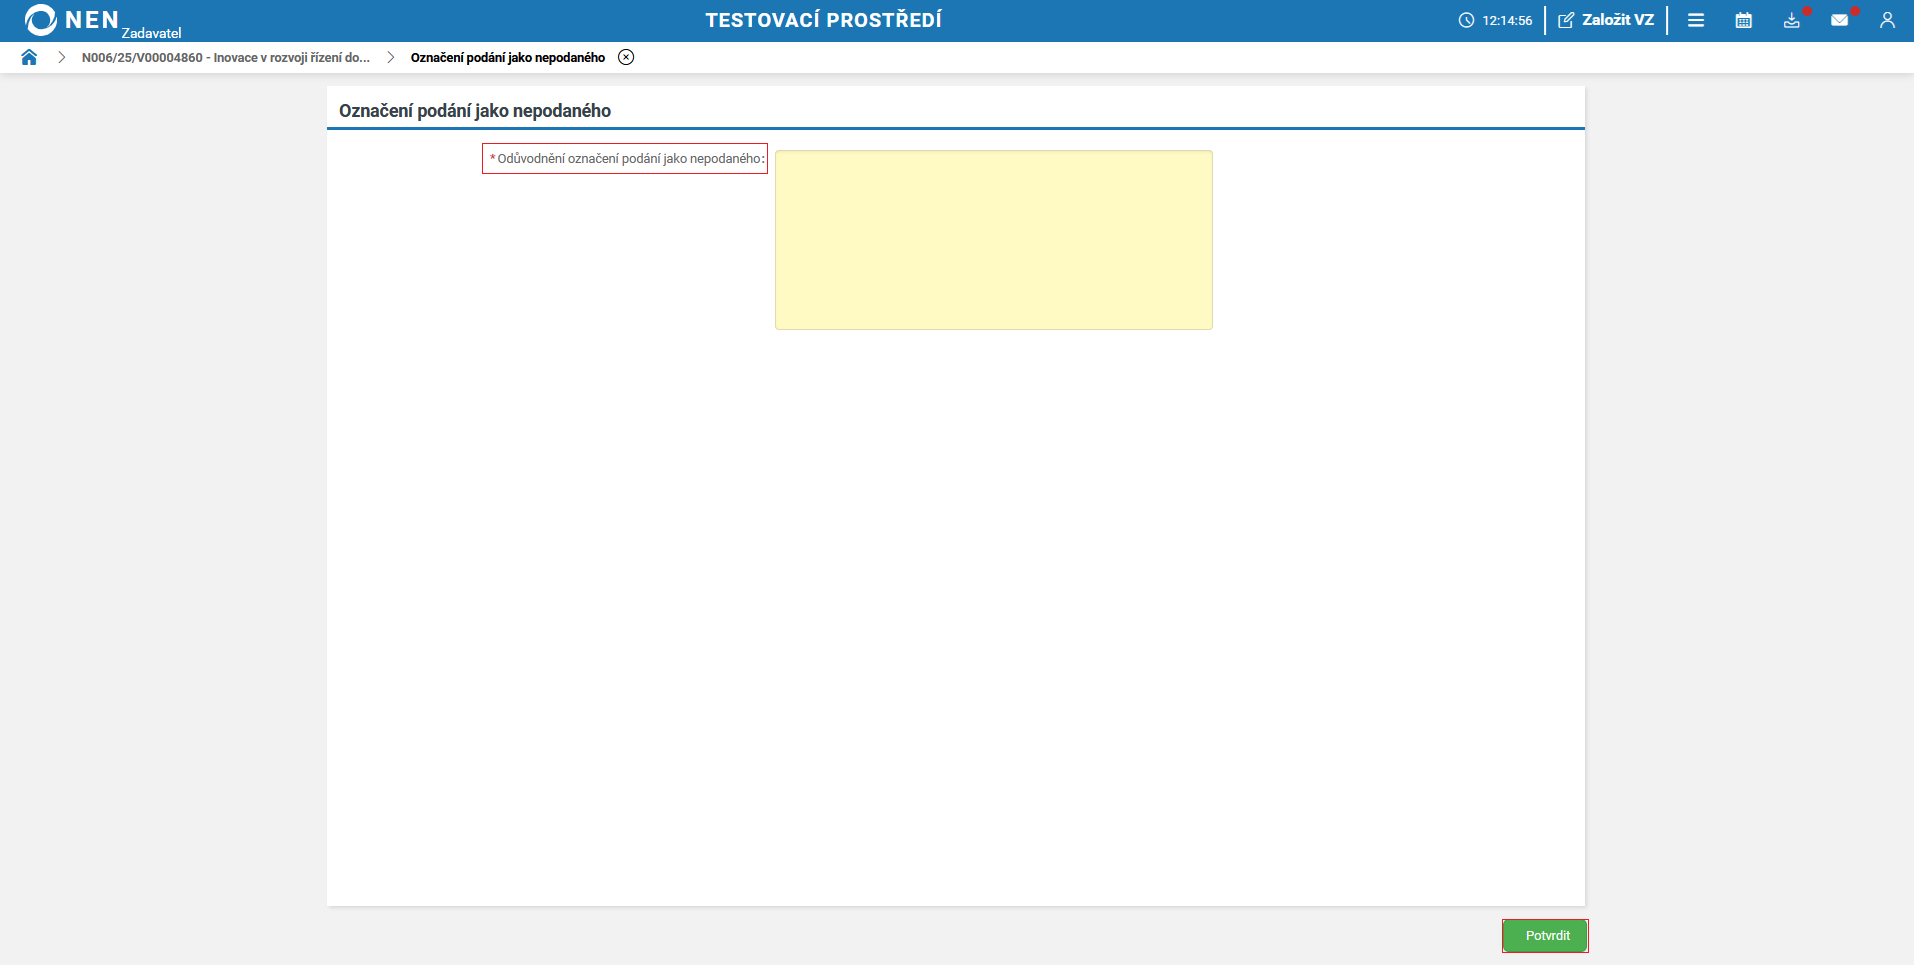The image size is (1914, 965).
Task: Click the edit icon next to Založit VZ
Action: [x=1565, y=19]
